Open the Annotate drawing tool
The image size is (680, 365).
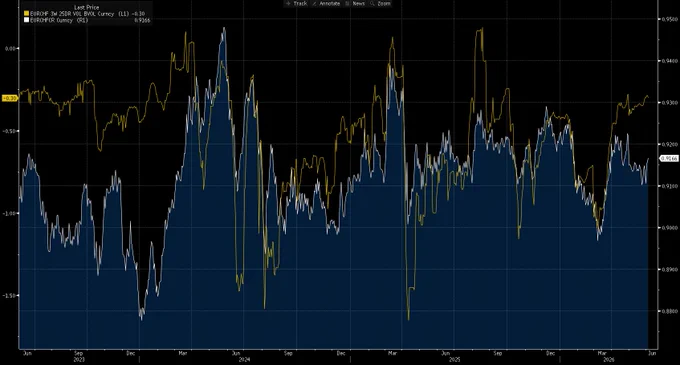pyautogui.click(x=326, y=3)
